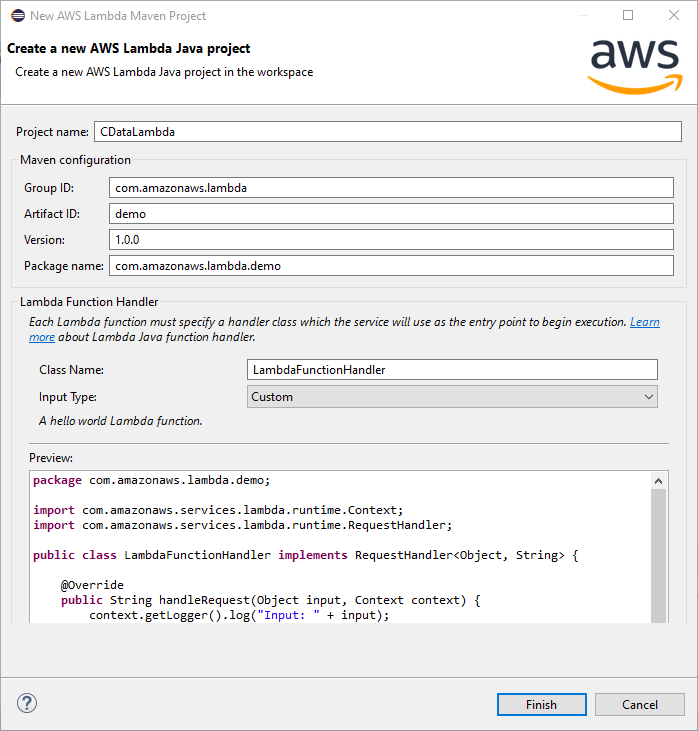Select the Artifact ID input box
This screenshot has width=698, height=731.
click(391, 213)
